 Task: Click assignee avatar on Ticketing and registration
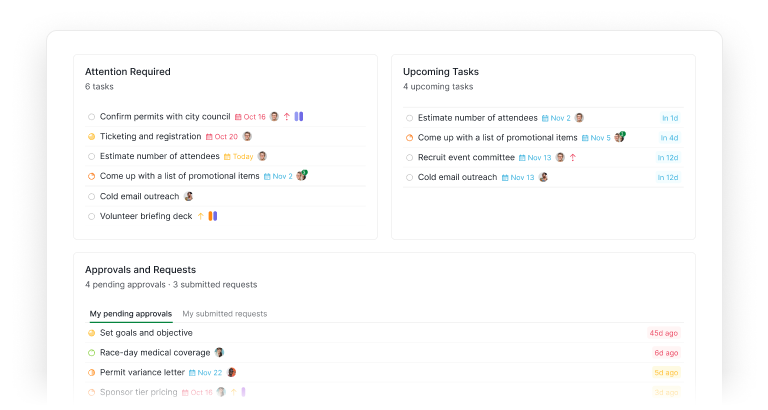247,137
